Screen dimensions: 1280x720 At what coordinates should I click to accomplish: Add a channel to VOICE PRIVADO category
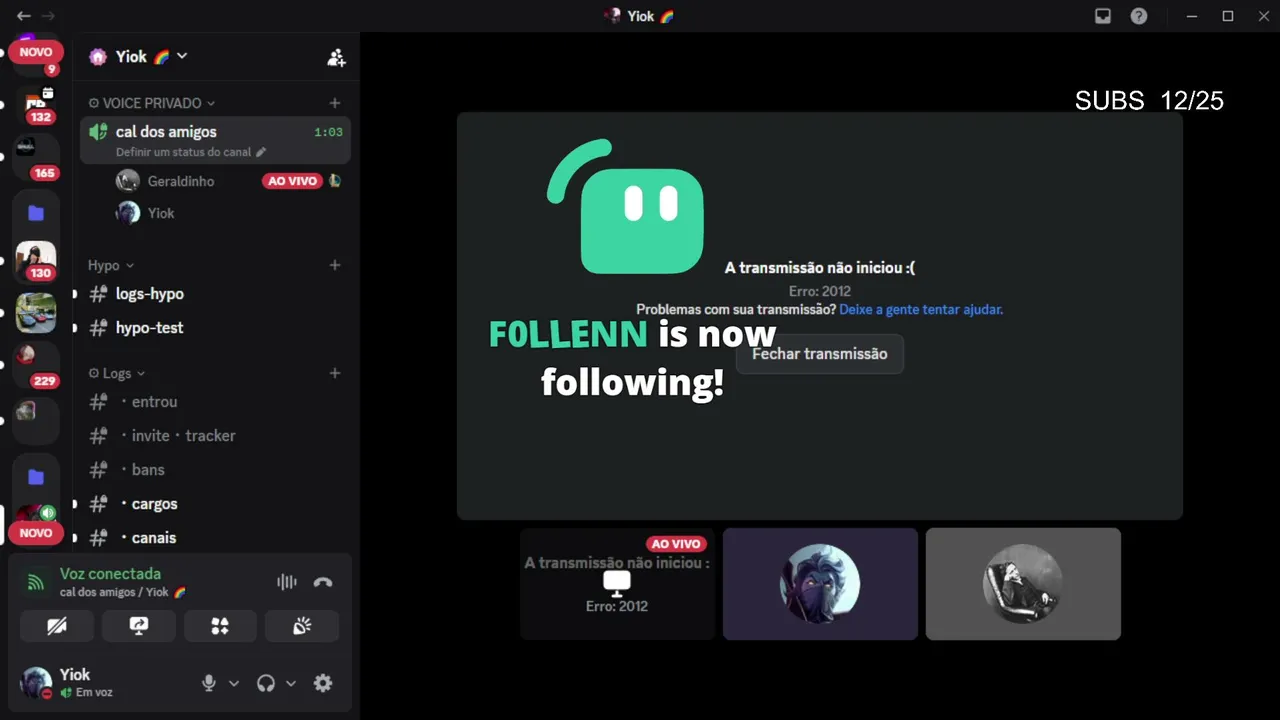(x=335, y=103)
